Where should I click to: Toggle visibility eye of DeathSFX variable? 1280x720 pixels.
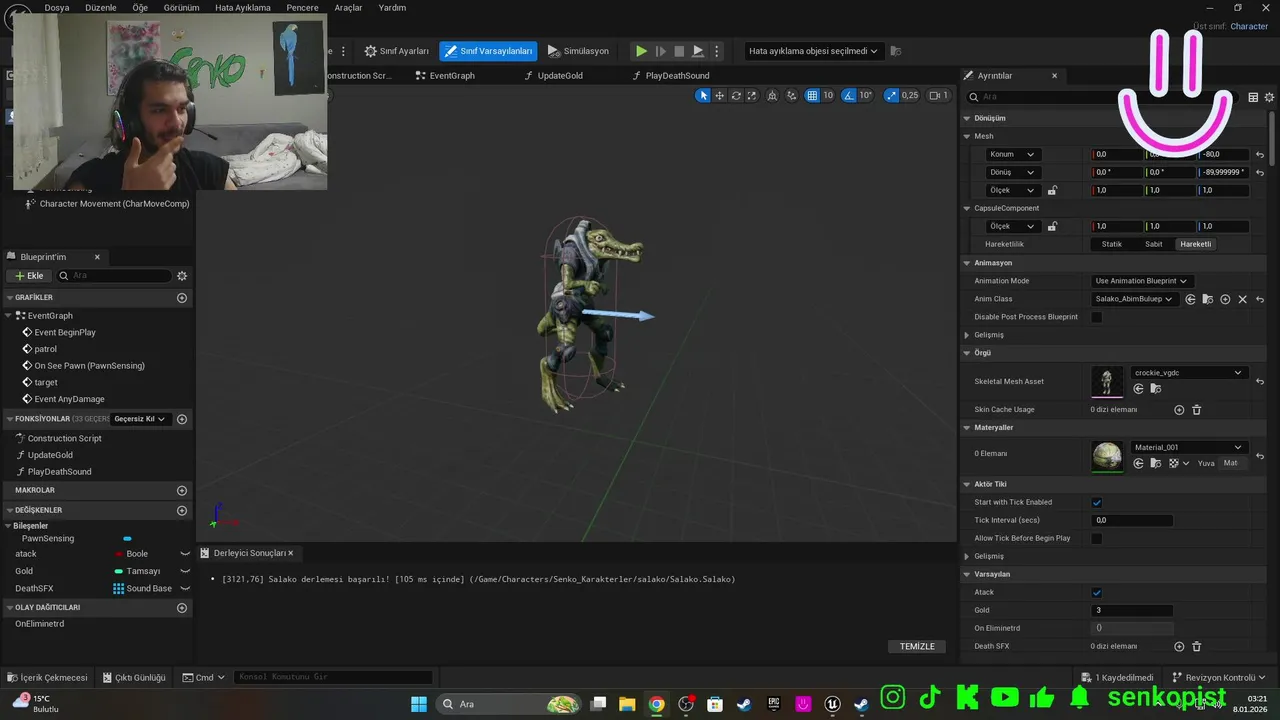(185, 588)
